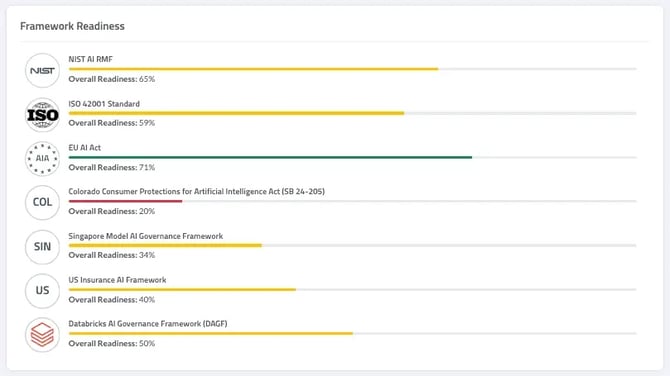Click the US Insurance framework progress bar
This screenshot has width=670, height=376.
coord(182,289)
